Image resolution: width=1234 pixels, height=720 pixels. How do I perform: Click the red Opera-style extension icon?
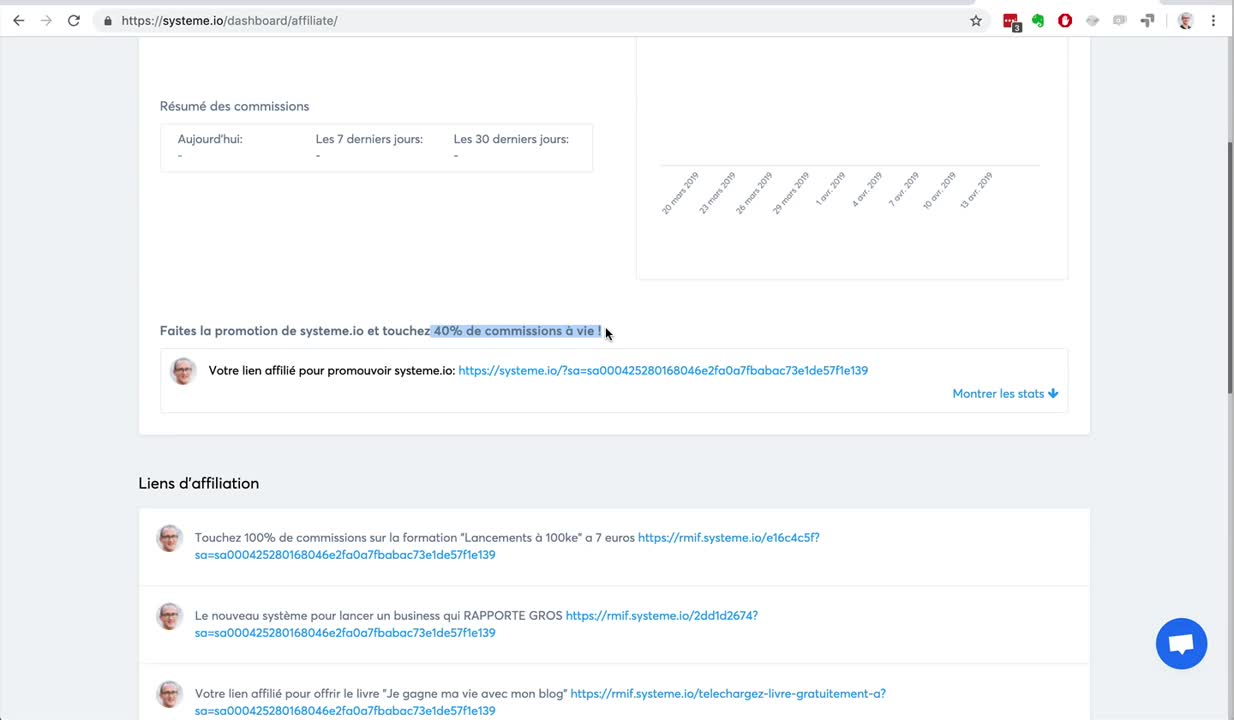pyautogui.click(x=1065, y=20)
